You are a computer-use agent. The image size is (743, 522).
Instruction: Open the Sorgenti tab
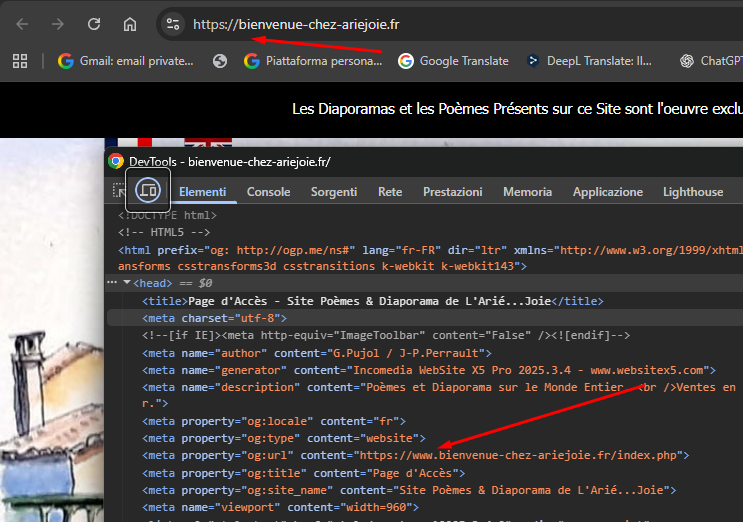(333, 192)
